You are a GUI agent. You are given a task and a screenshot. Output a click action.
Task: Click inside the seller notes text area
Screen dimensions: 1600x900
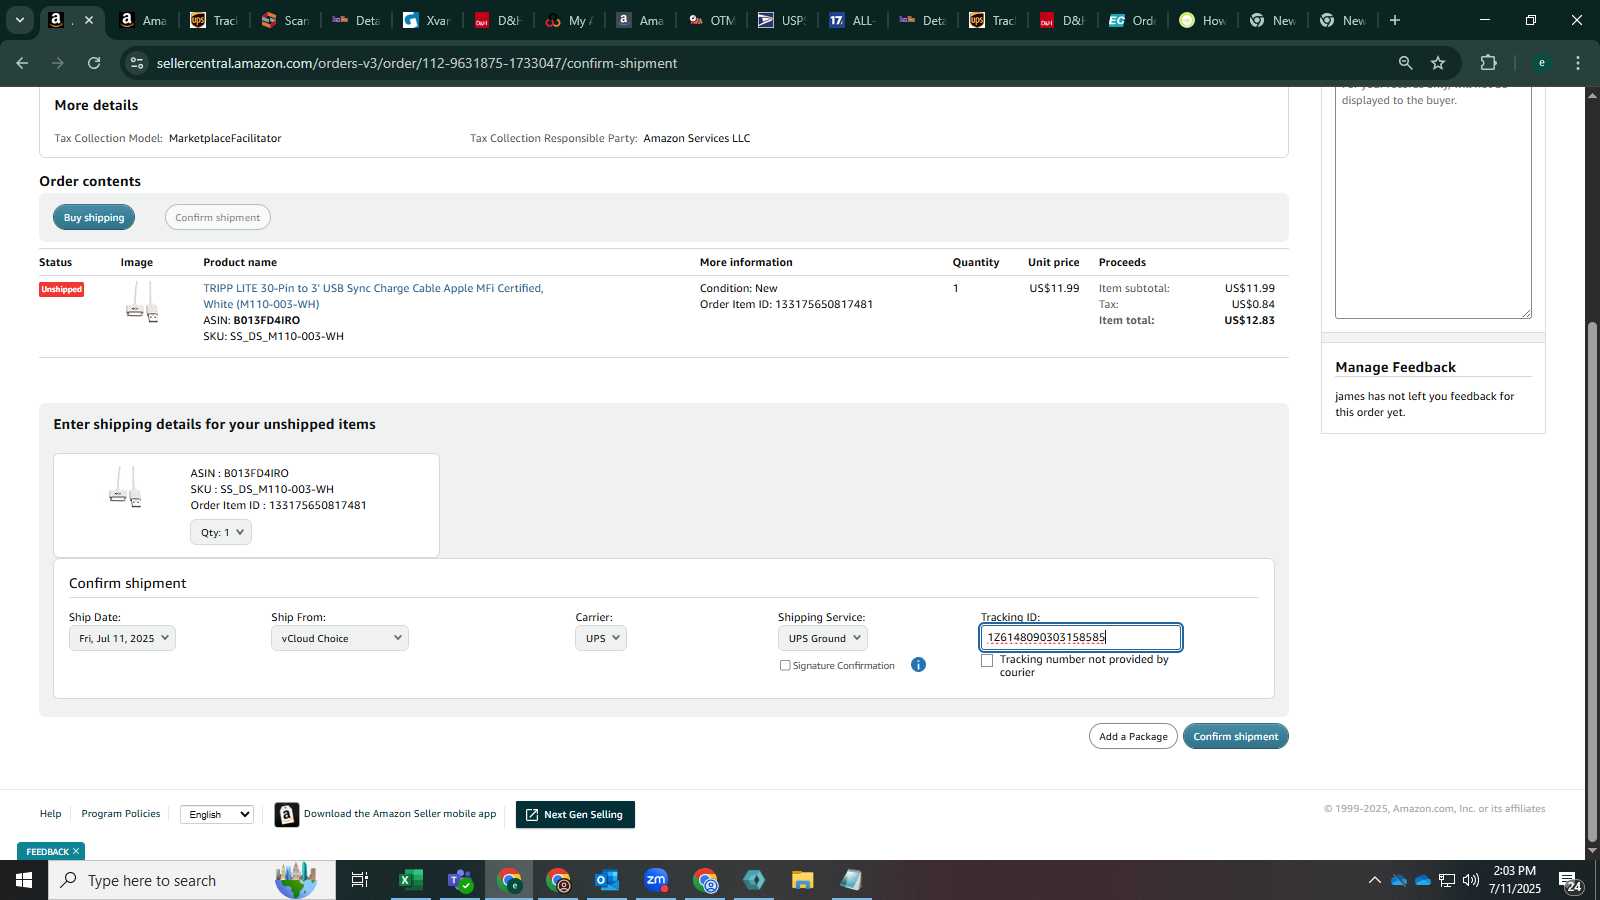[x=1433, y=203]
